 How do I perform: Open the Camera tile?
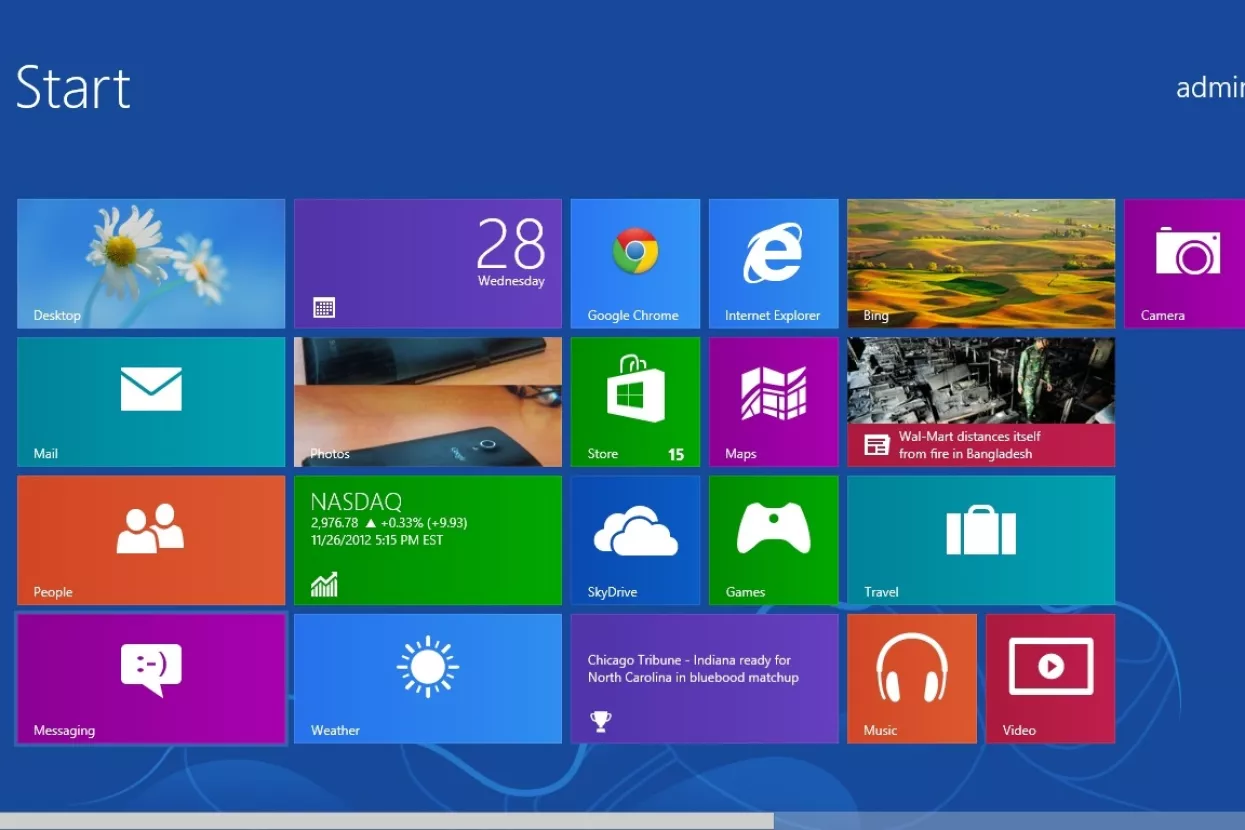1185,264
